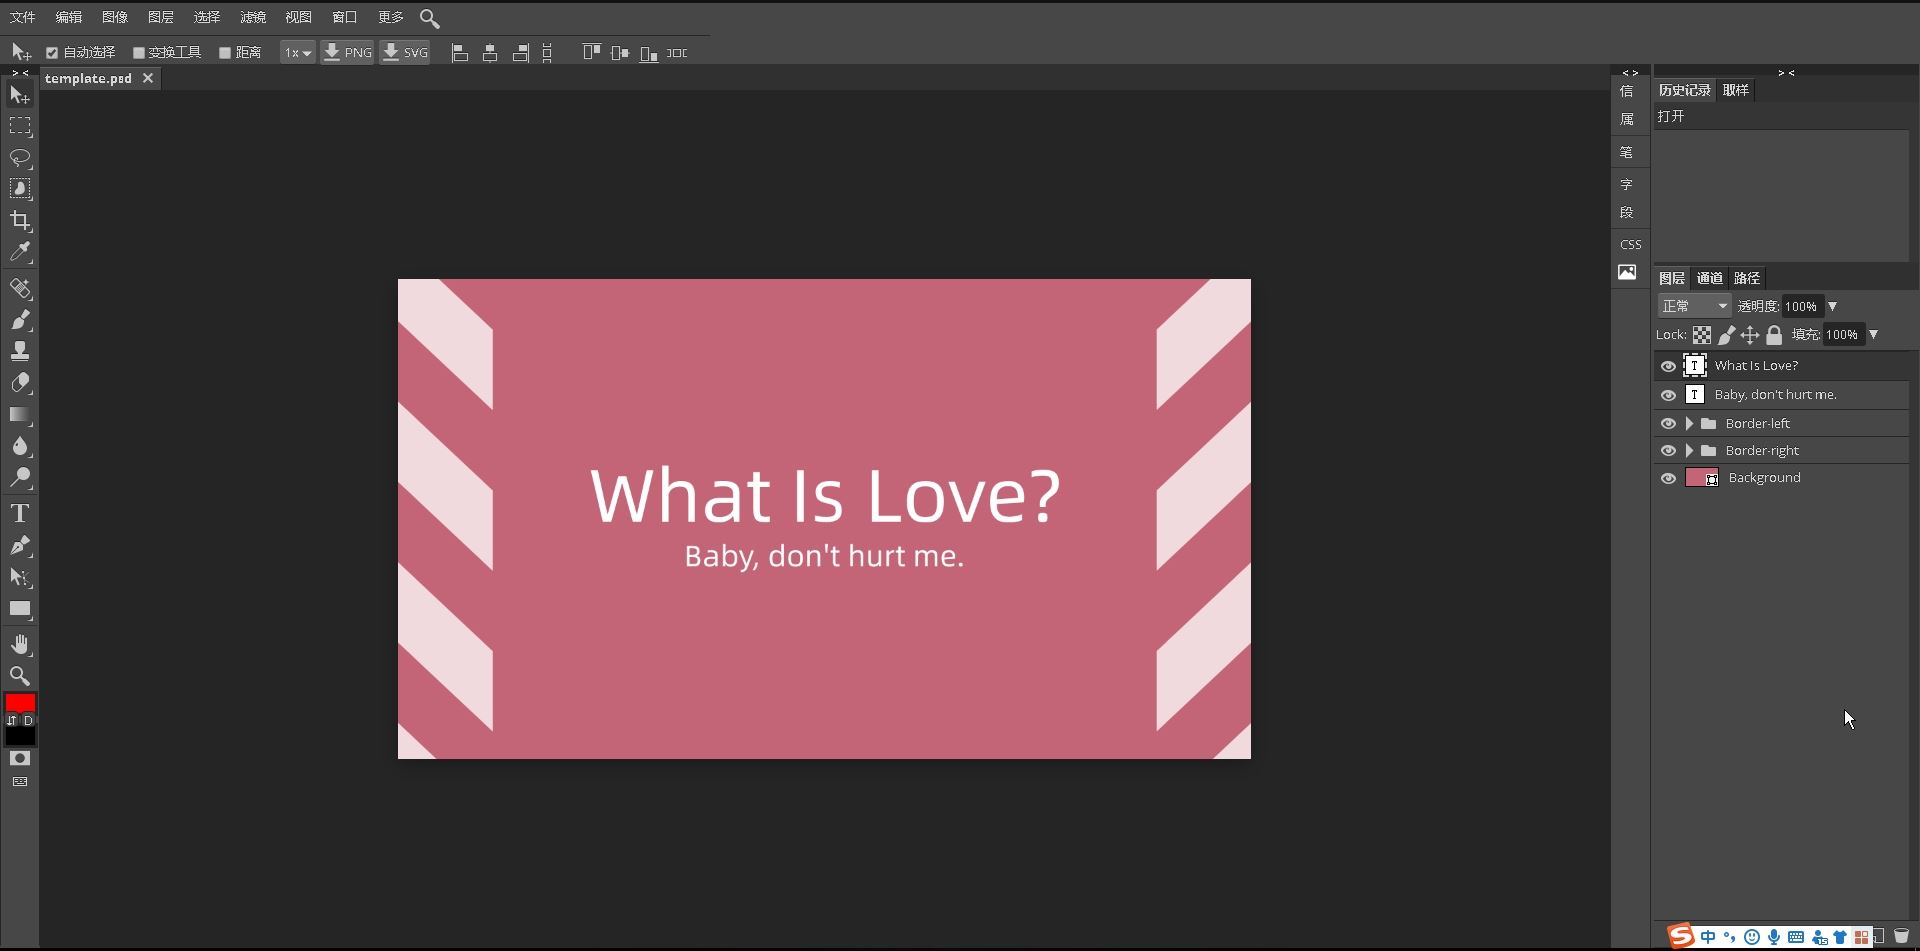Enable 变换工具 checkbox
The image size is (1920, 951).
139,53
